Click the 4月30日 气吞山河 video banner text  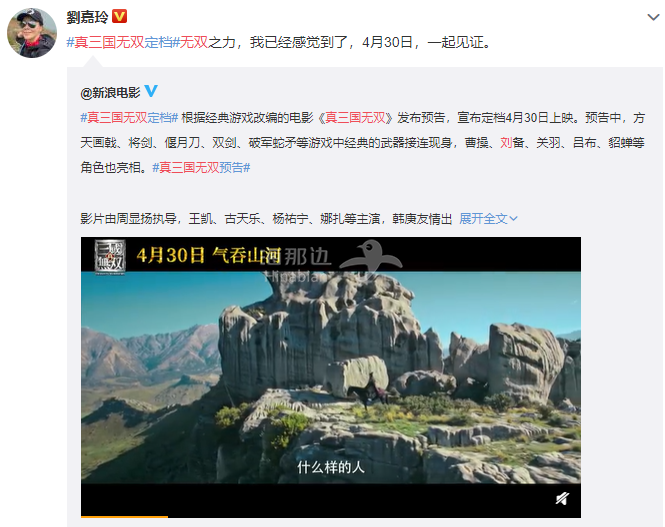(x=209, y=255)
